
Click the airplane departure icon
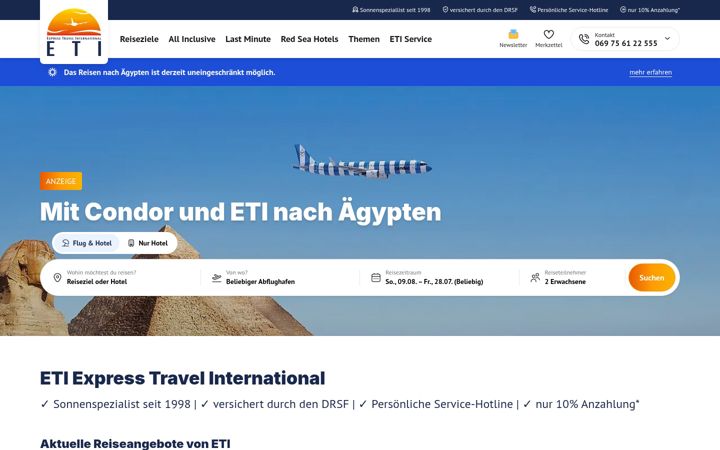[x=216, y=278]
